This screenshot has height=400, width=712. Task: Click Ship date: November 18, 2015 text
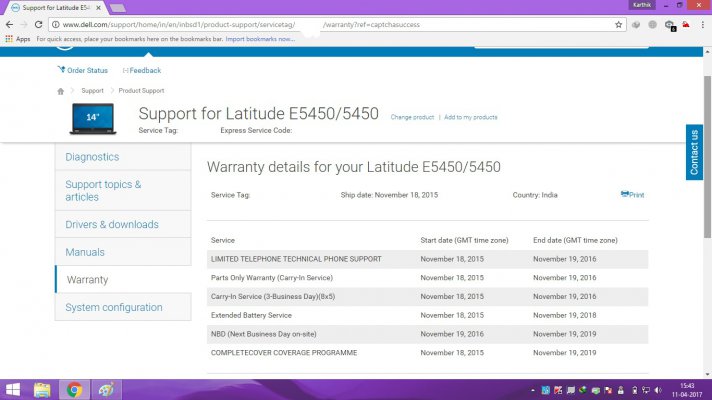(389, 195)
